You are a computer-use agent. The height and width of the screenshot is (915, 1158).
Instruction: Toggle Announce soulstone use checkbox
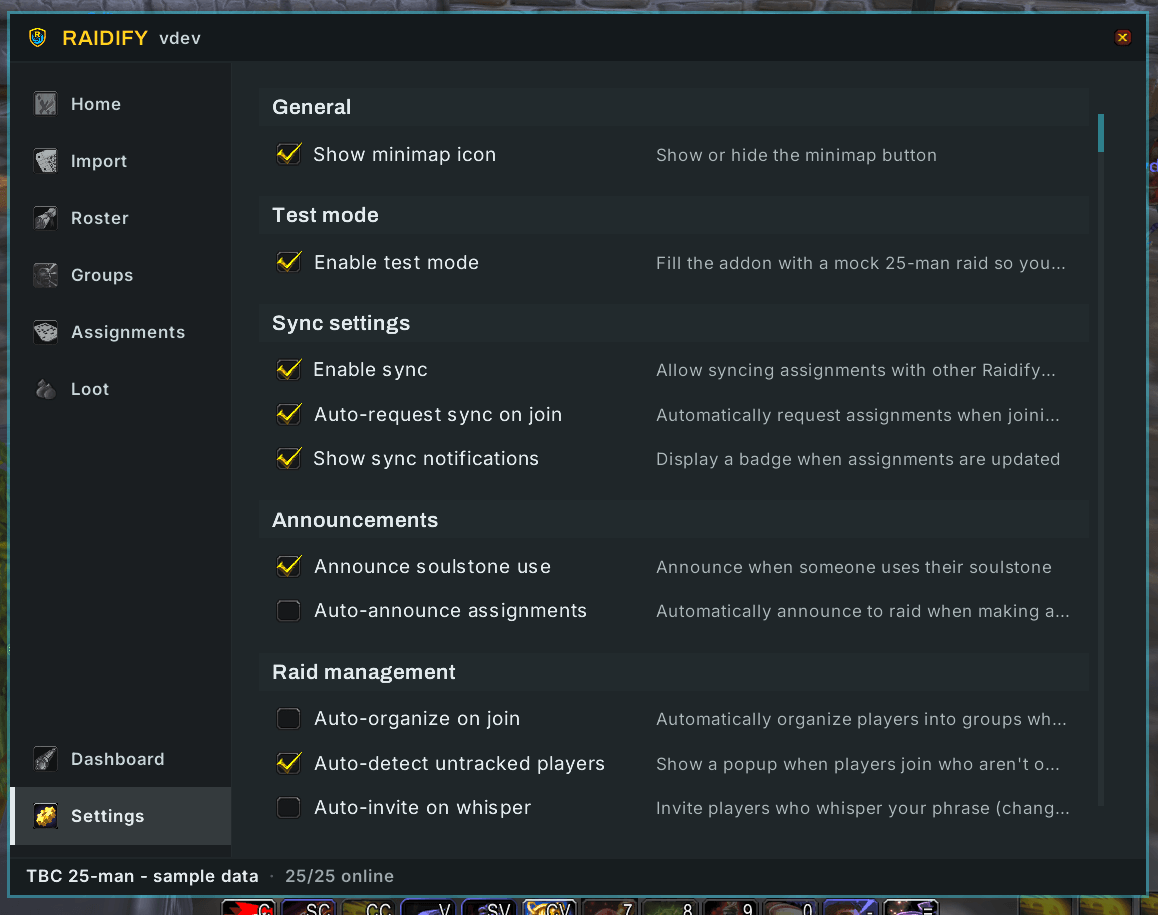288,566
